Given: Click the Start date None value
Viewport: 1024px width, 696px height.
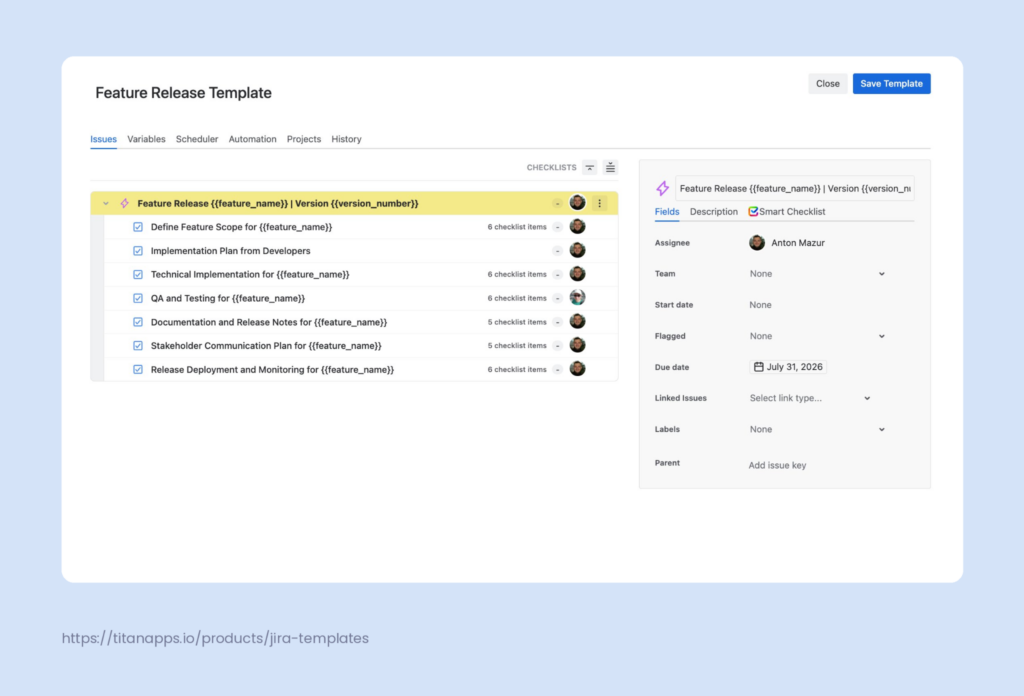Looking at the screenshot, I should tap(760, 305).
